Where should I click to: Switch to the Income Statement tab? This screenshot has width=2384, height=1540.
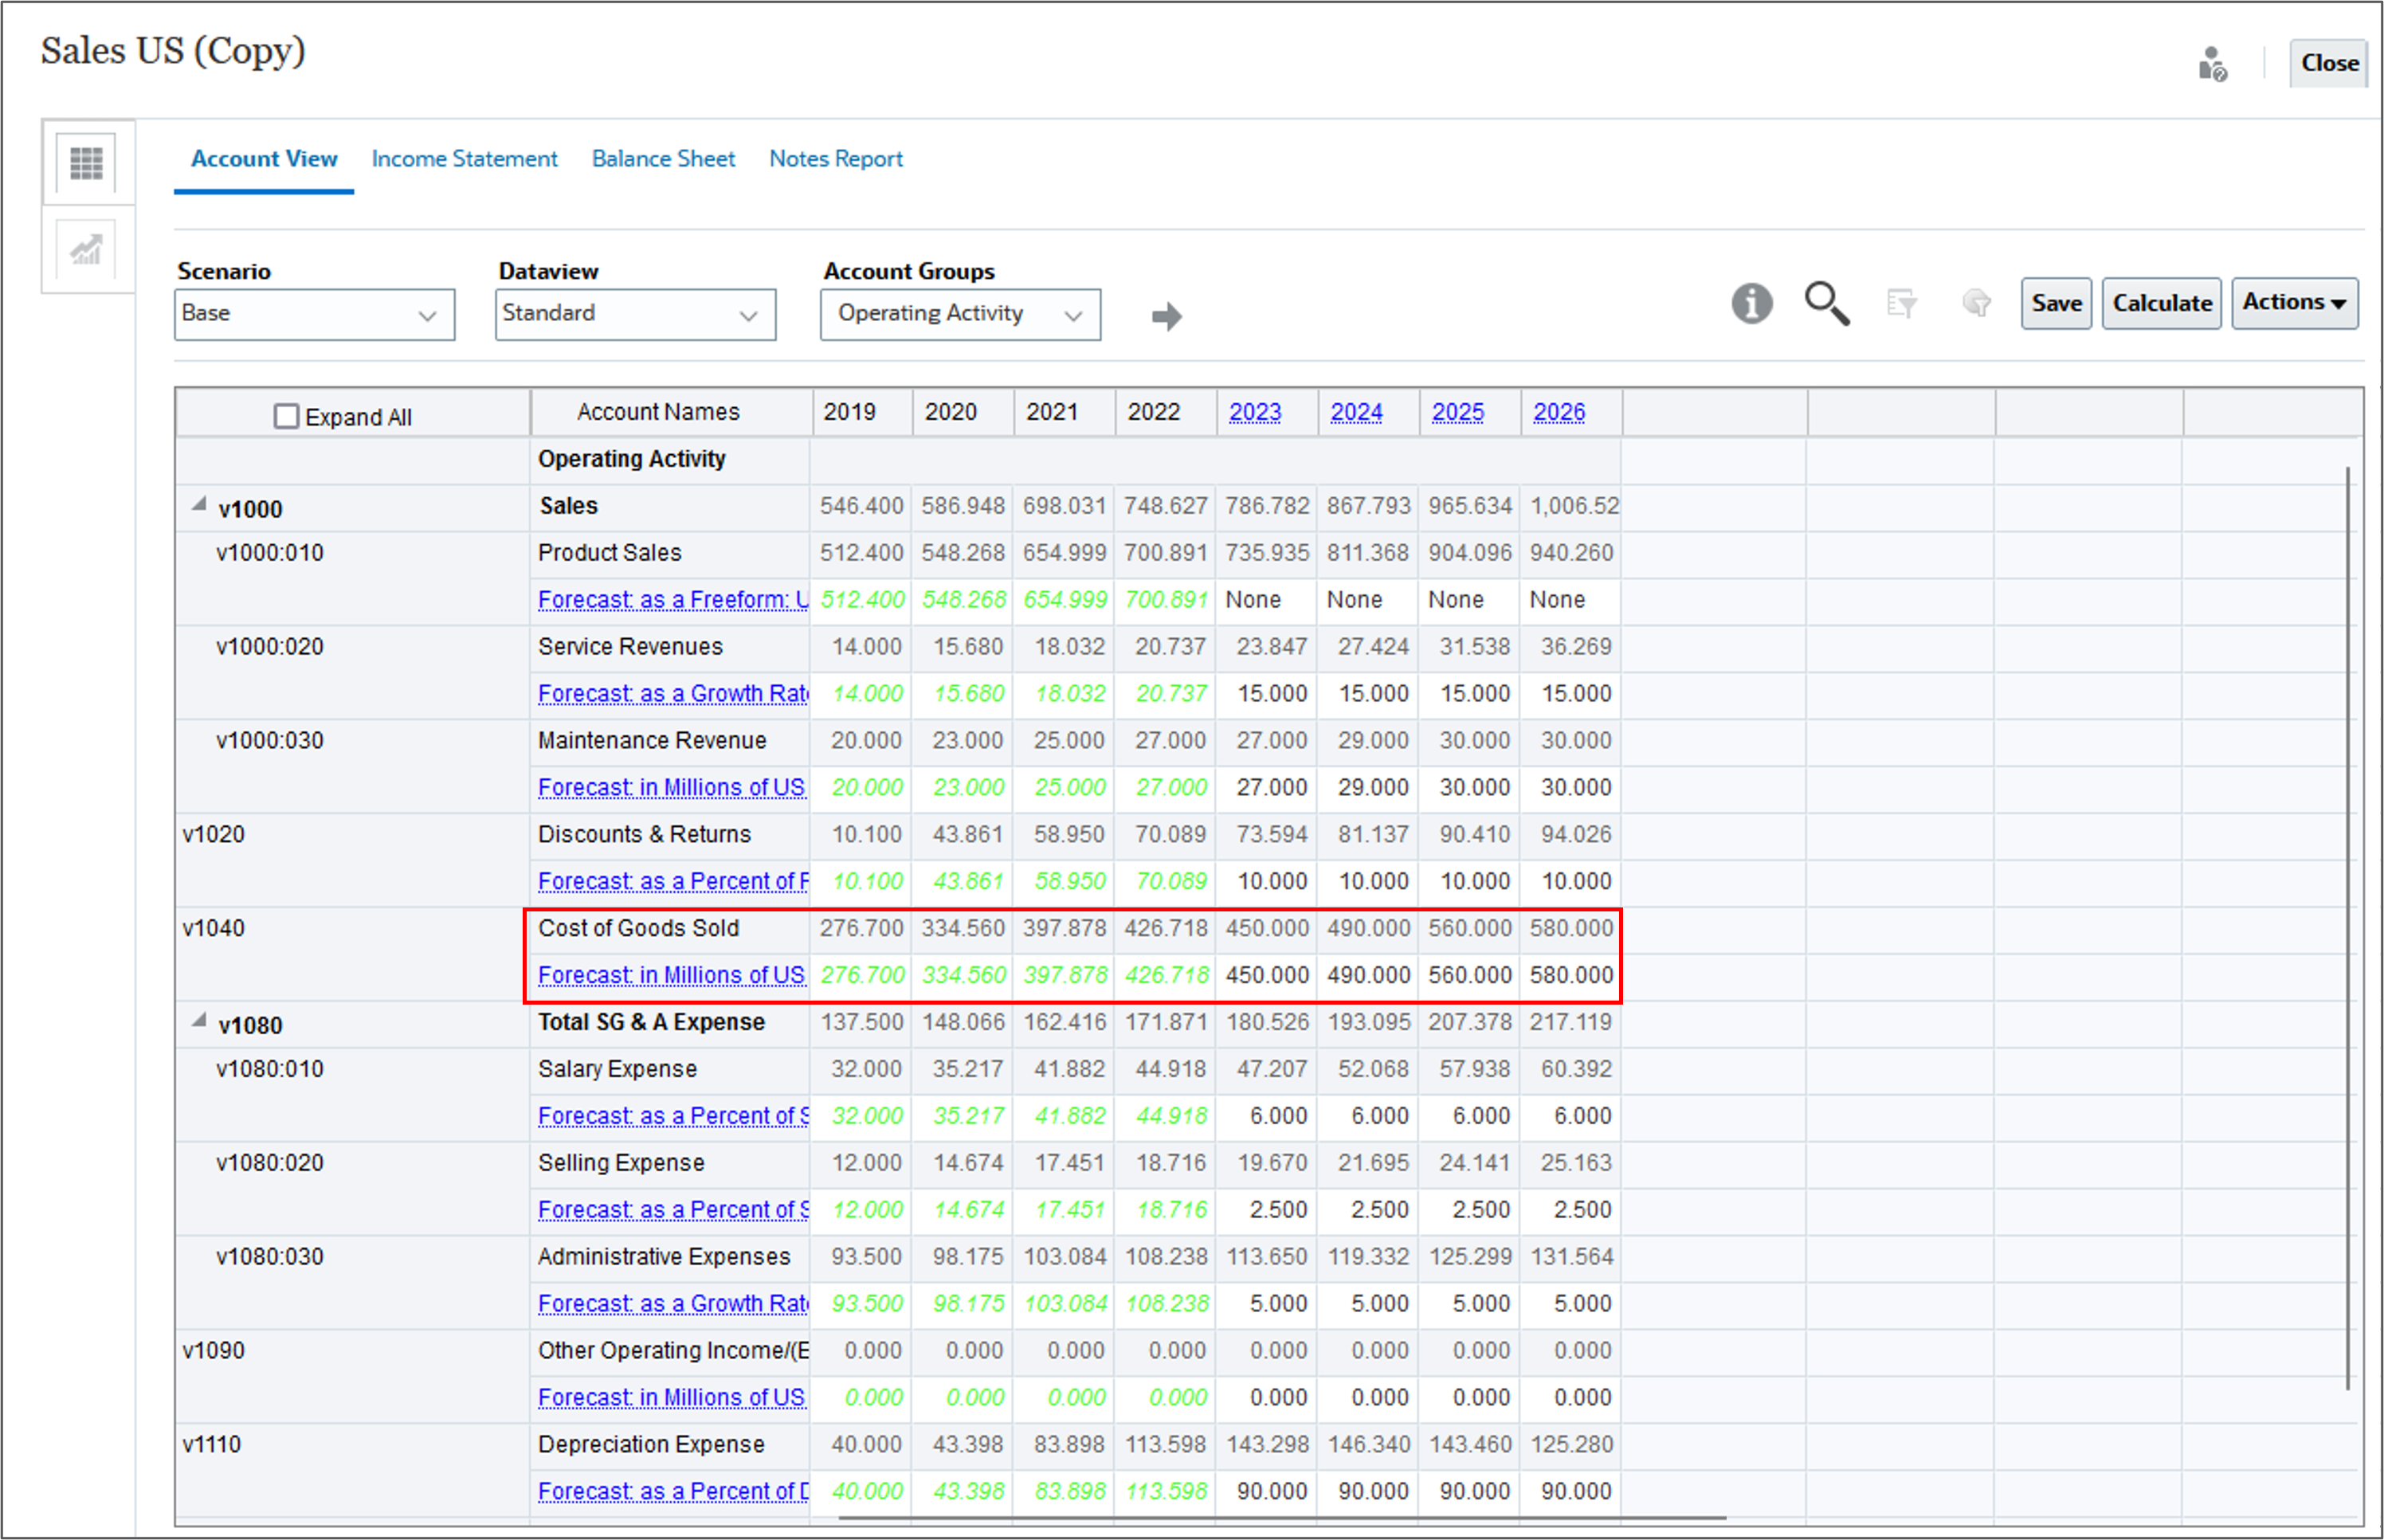point(464,159)
